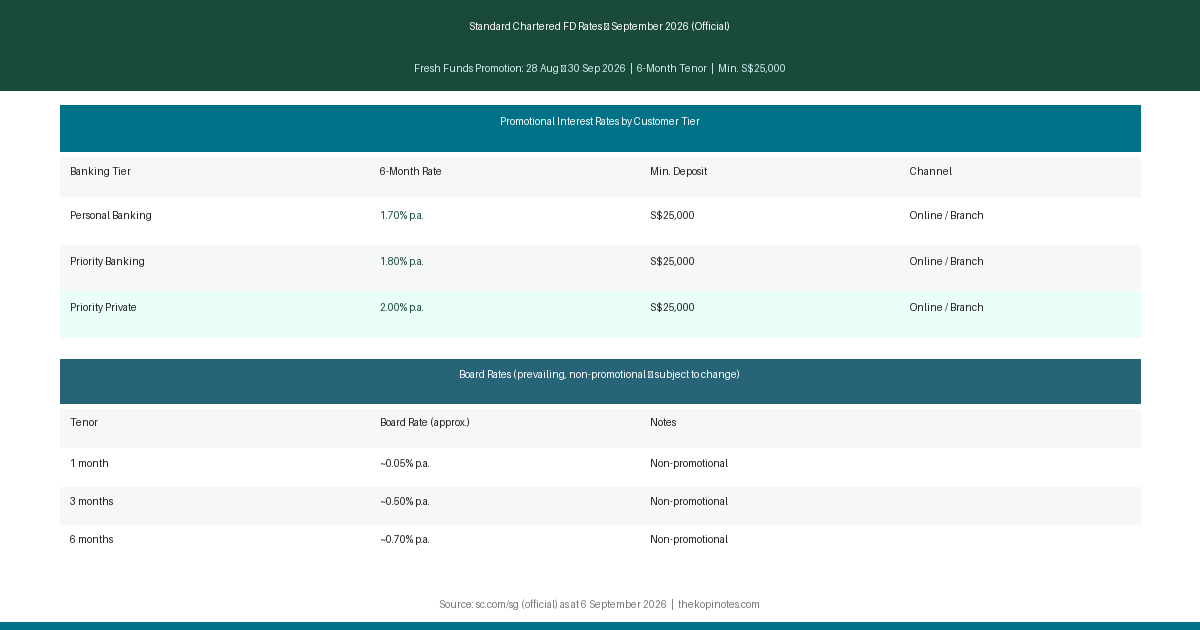Click the 'Notes' column header
1200x630 pixels.
point(663,422)
